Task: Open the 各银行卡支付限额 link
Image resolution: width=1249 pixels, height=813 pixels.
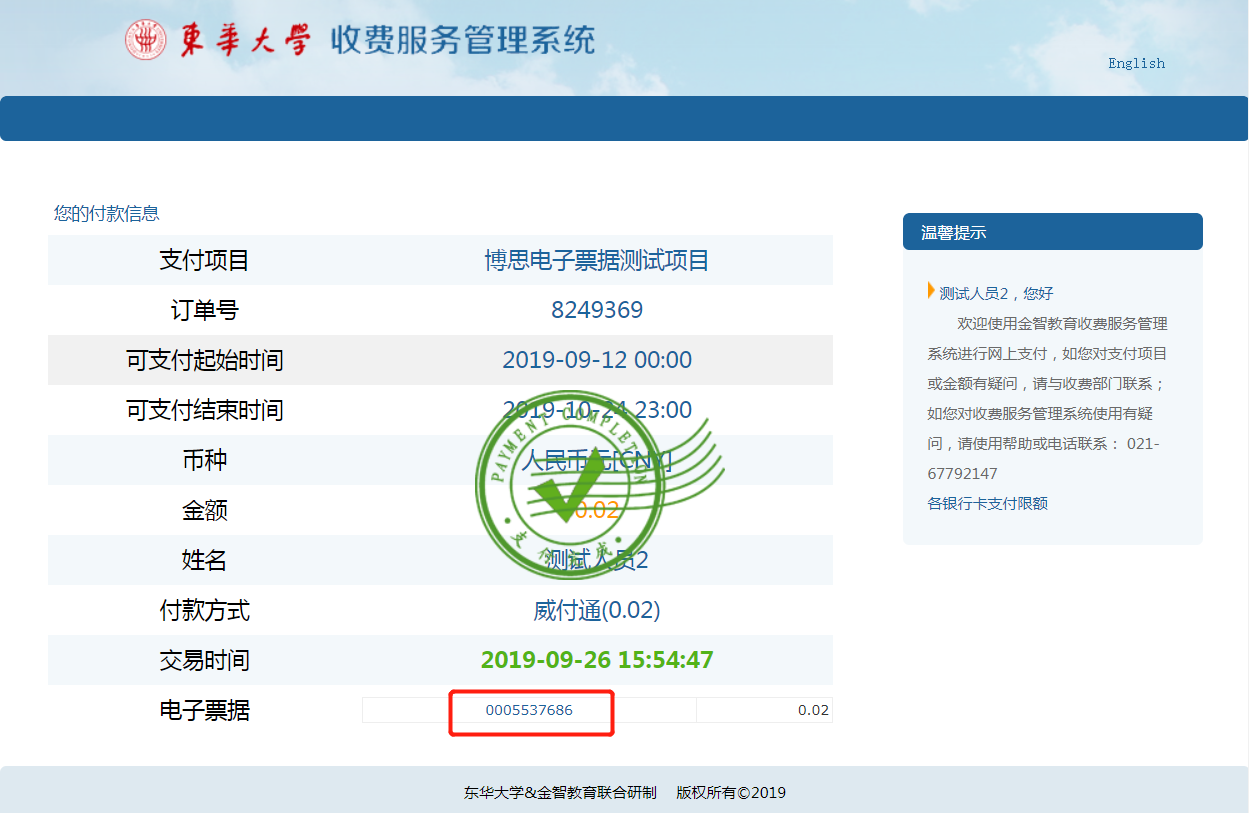Action: click(987, 503)
